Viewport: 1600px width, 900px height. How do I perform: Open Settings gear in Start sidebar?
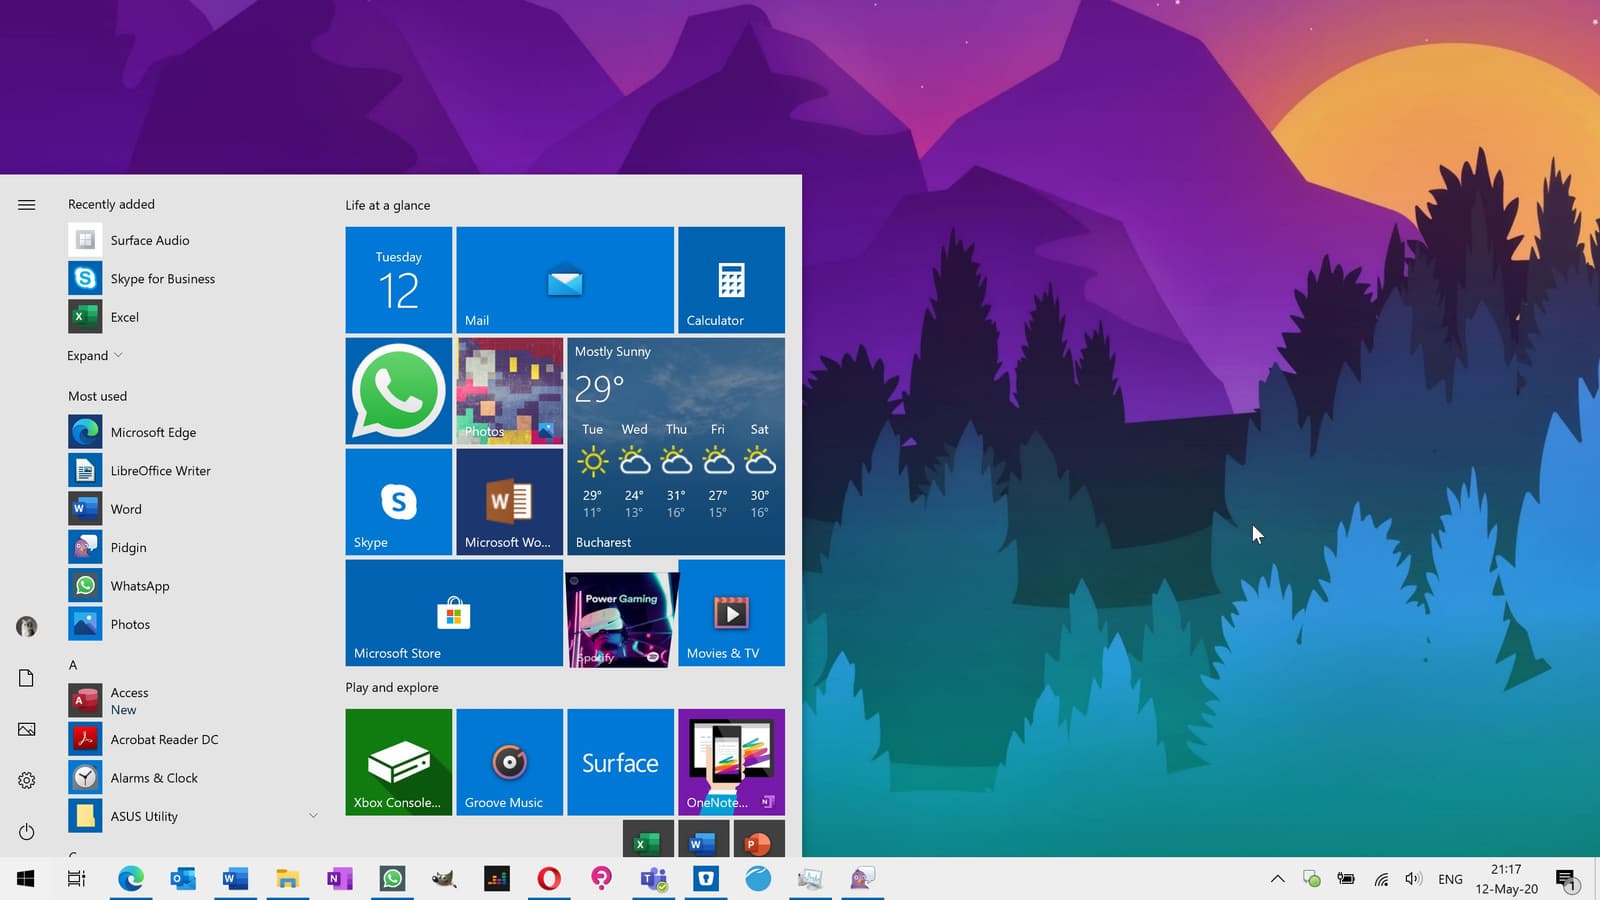pos(27,780)
